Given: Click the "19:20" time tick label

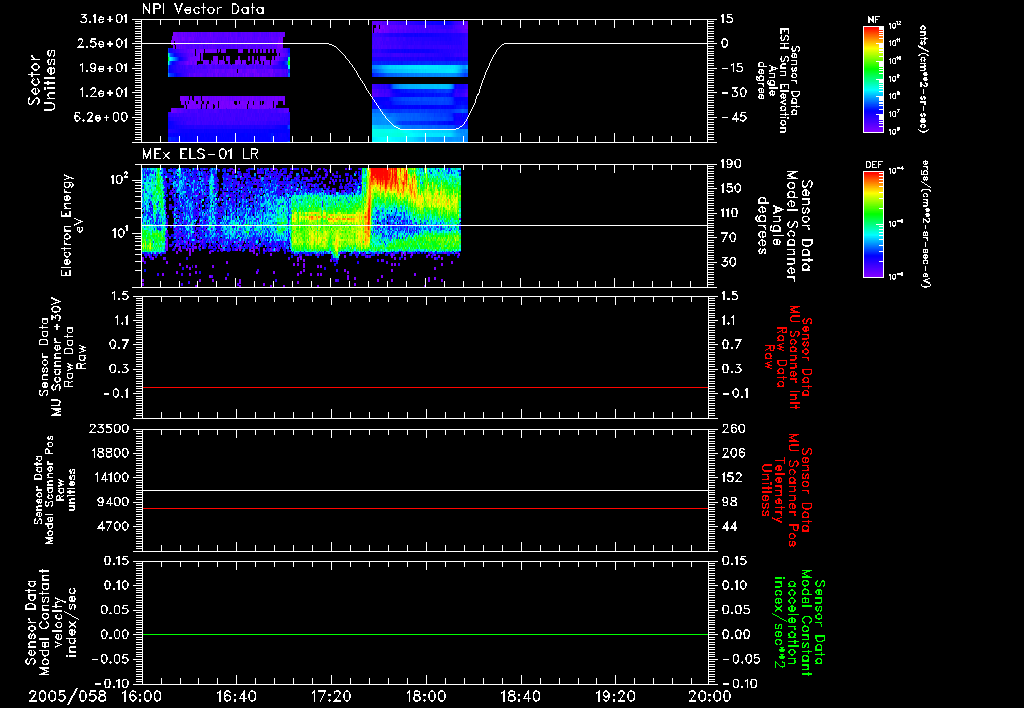Looking at the screenshot, I should pyautogui.click(x=615, y=696).
